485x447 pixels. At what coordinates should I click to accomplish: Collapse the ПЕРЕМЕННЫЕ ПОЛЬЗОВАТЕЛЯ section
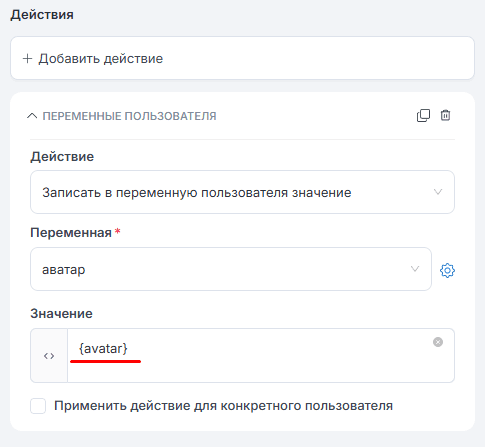[x=32, y=116]
